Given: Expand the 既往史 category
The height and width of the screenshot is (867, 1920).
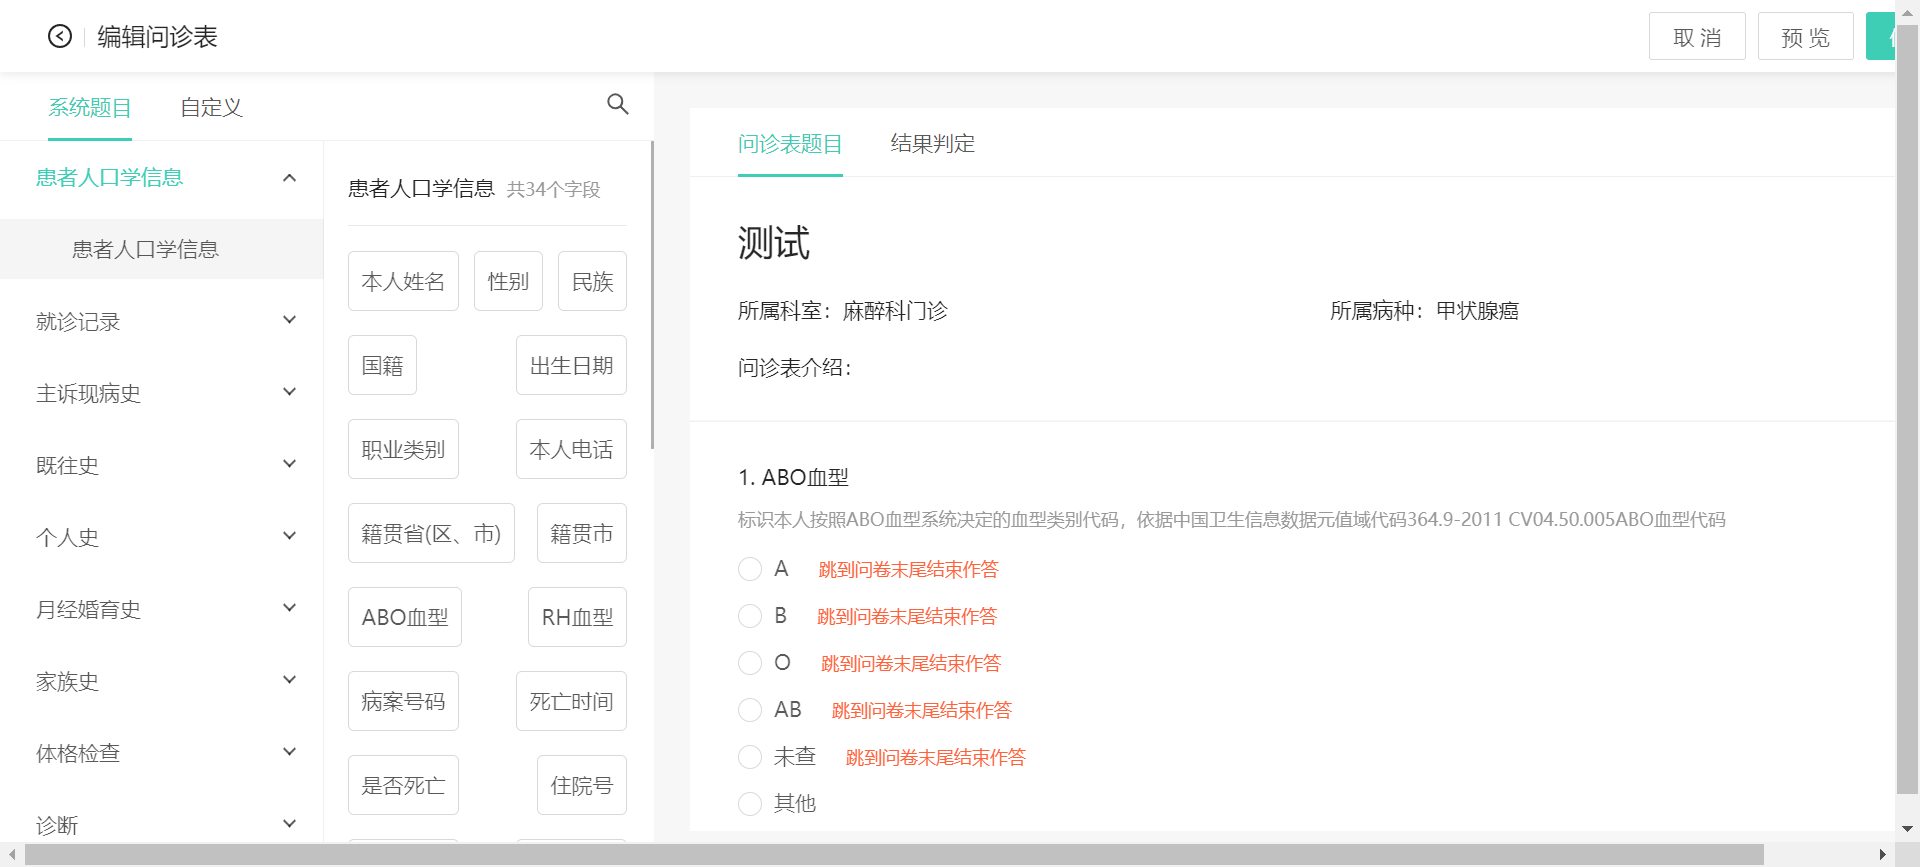Looking at the screenshot, I should tap(162, 465).
